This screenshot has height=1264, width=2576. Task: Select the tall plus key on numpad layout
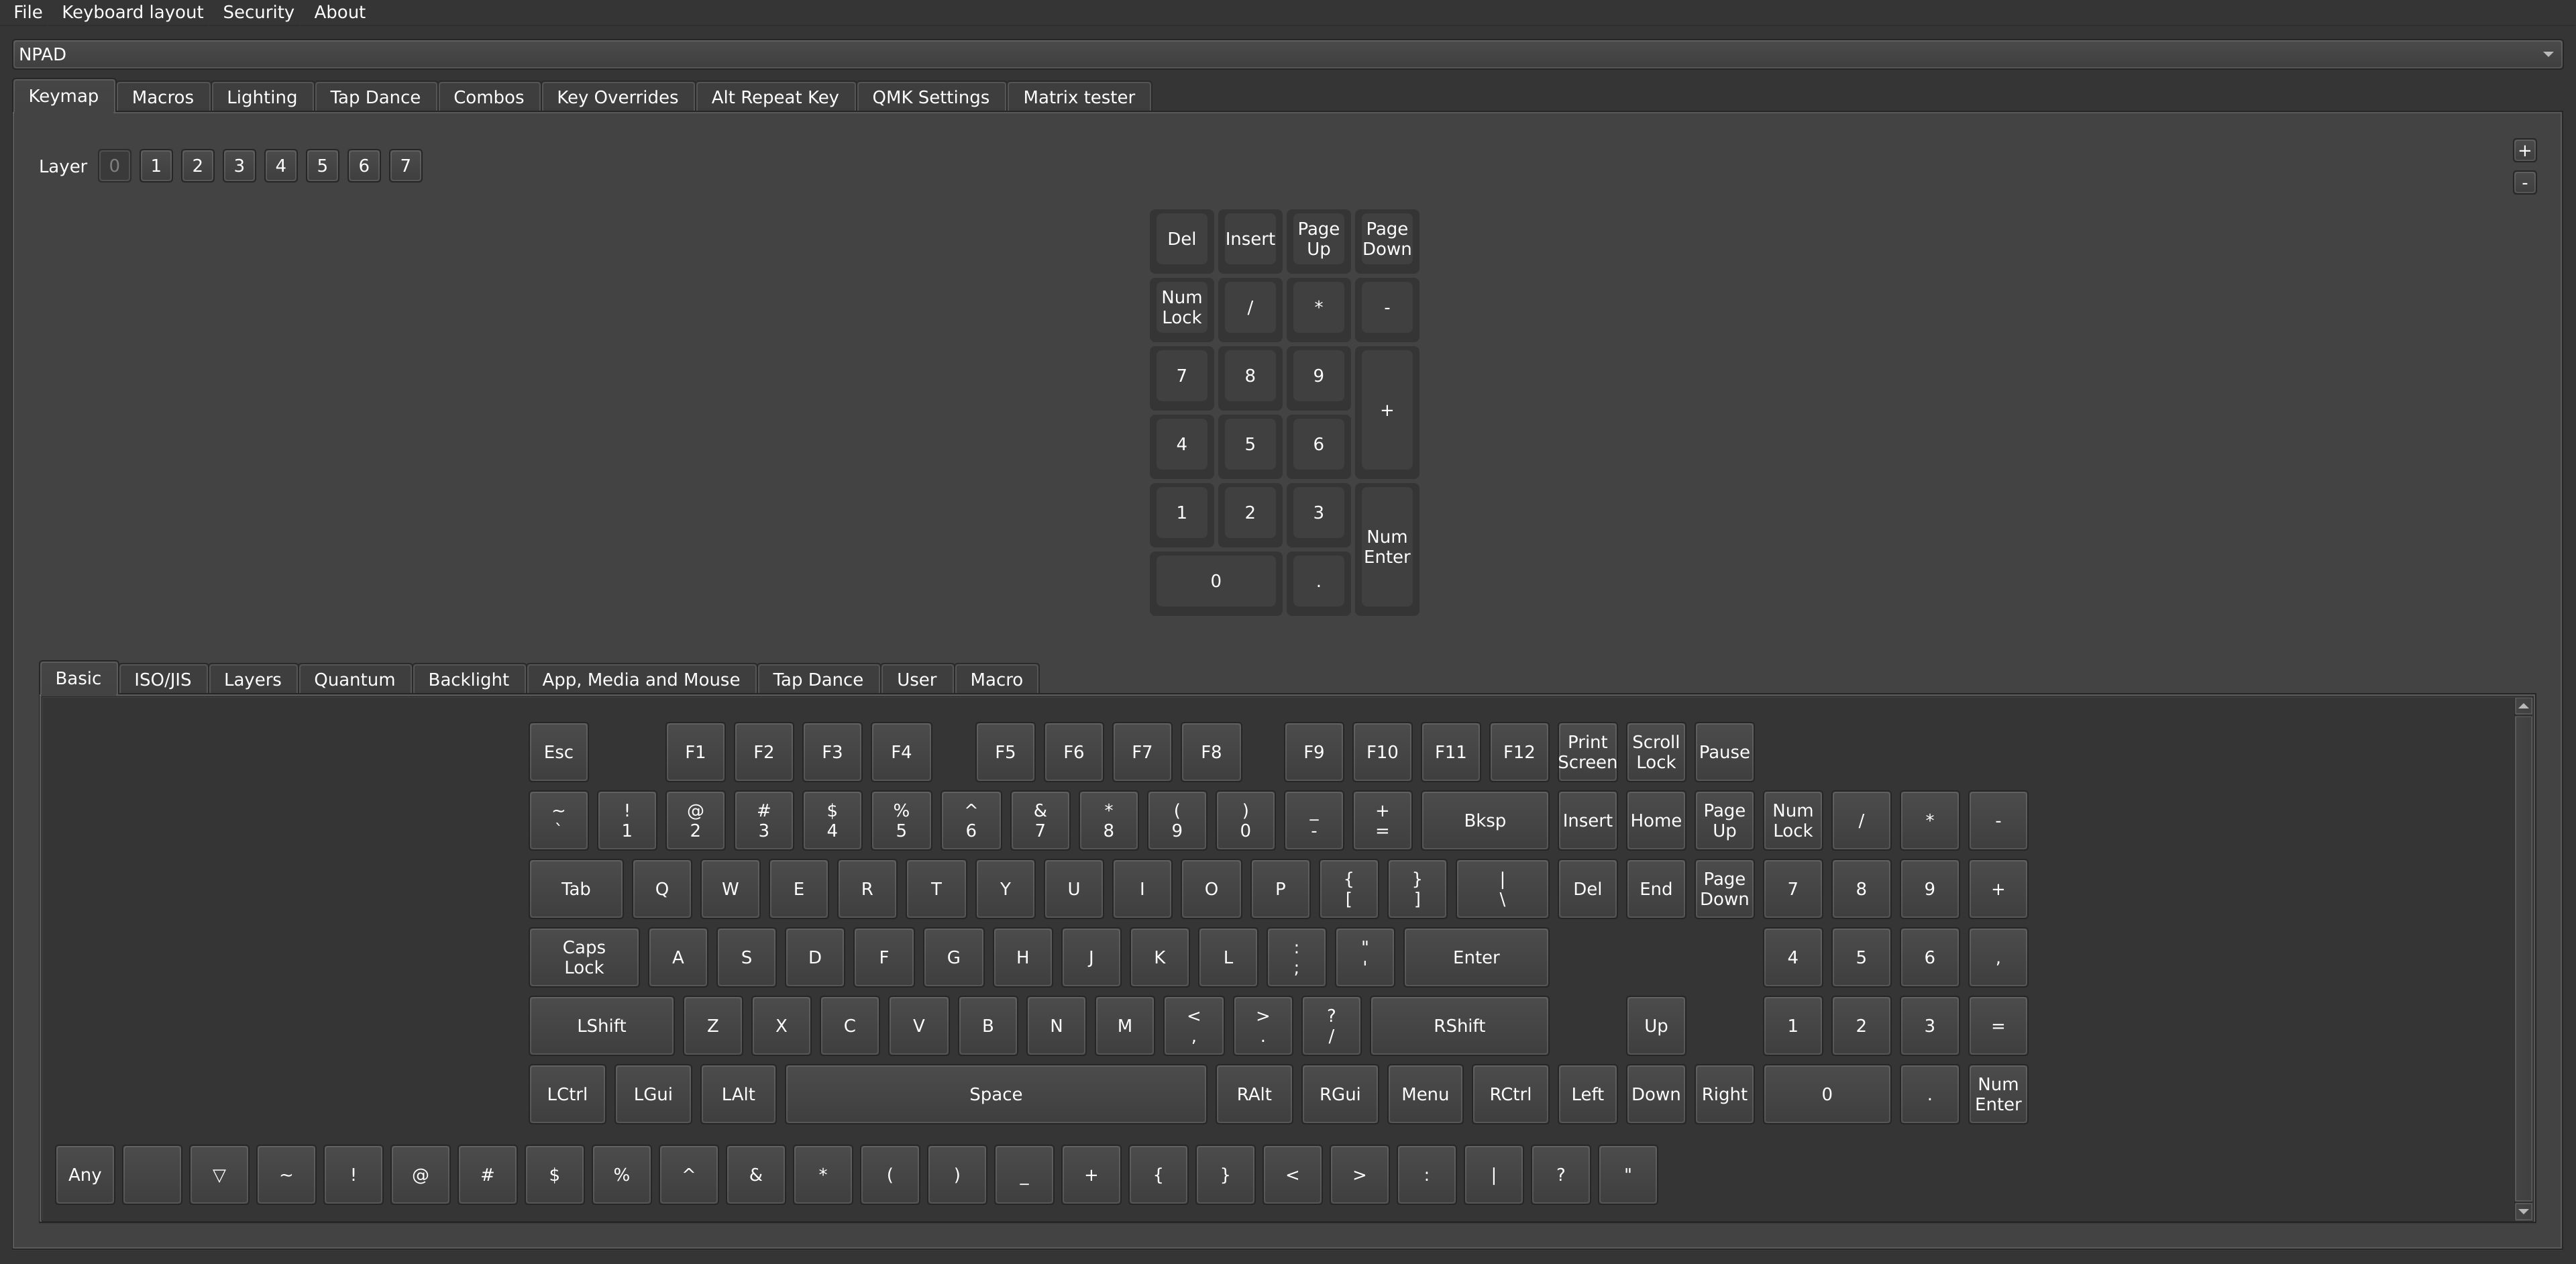[x=1386, y=410]
